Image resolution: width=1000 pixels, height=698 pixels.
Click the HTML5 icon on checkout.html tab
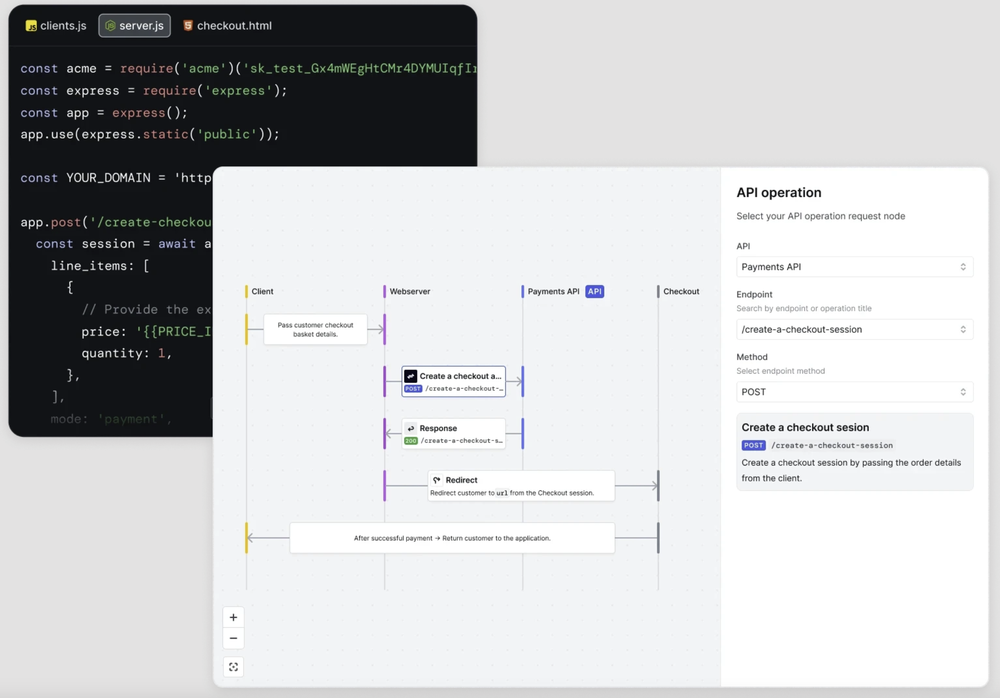point(188,26)
